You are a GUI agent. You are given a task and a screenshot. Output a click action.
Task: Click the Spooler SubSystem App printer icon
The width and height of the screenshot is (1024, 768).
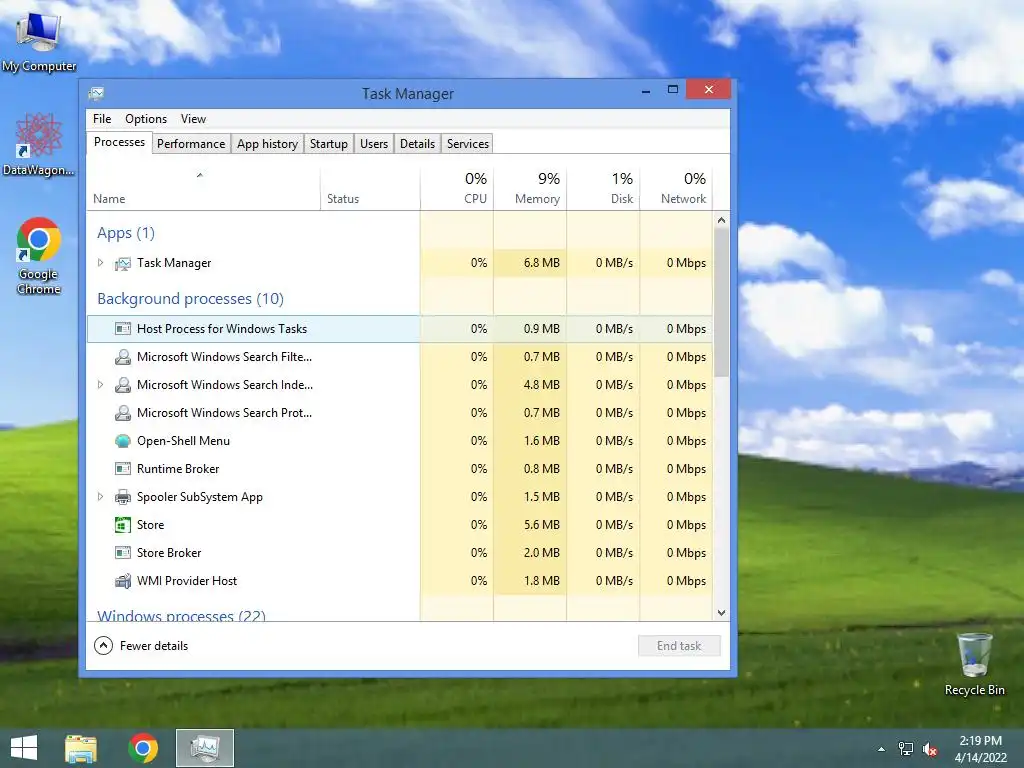123,497
